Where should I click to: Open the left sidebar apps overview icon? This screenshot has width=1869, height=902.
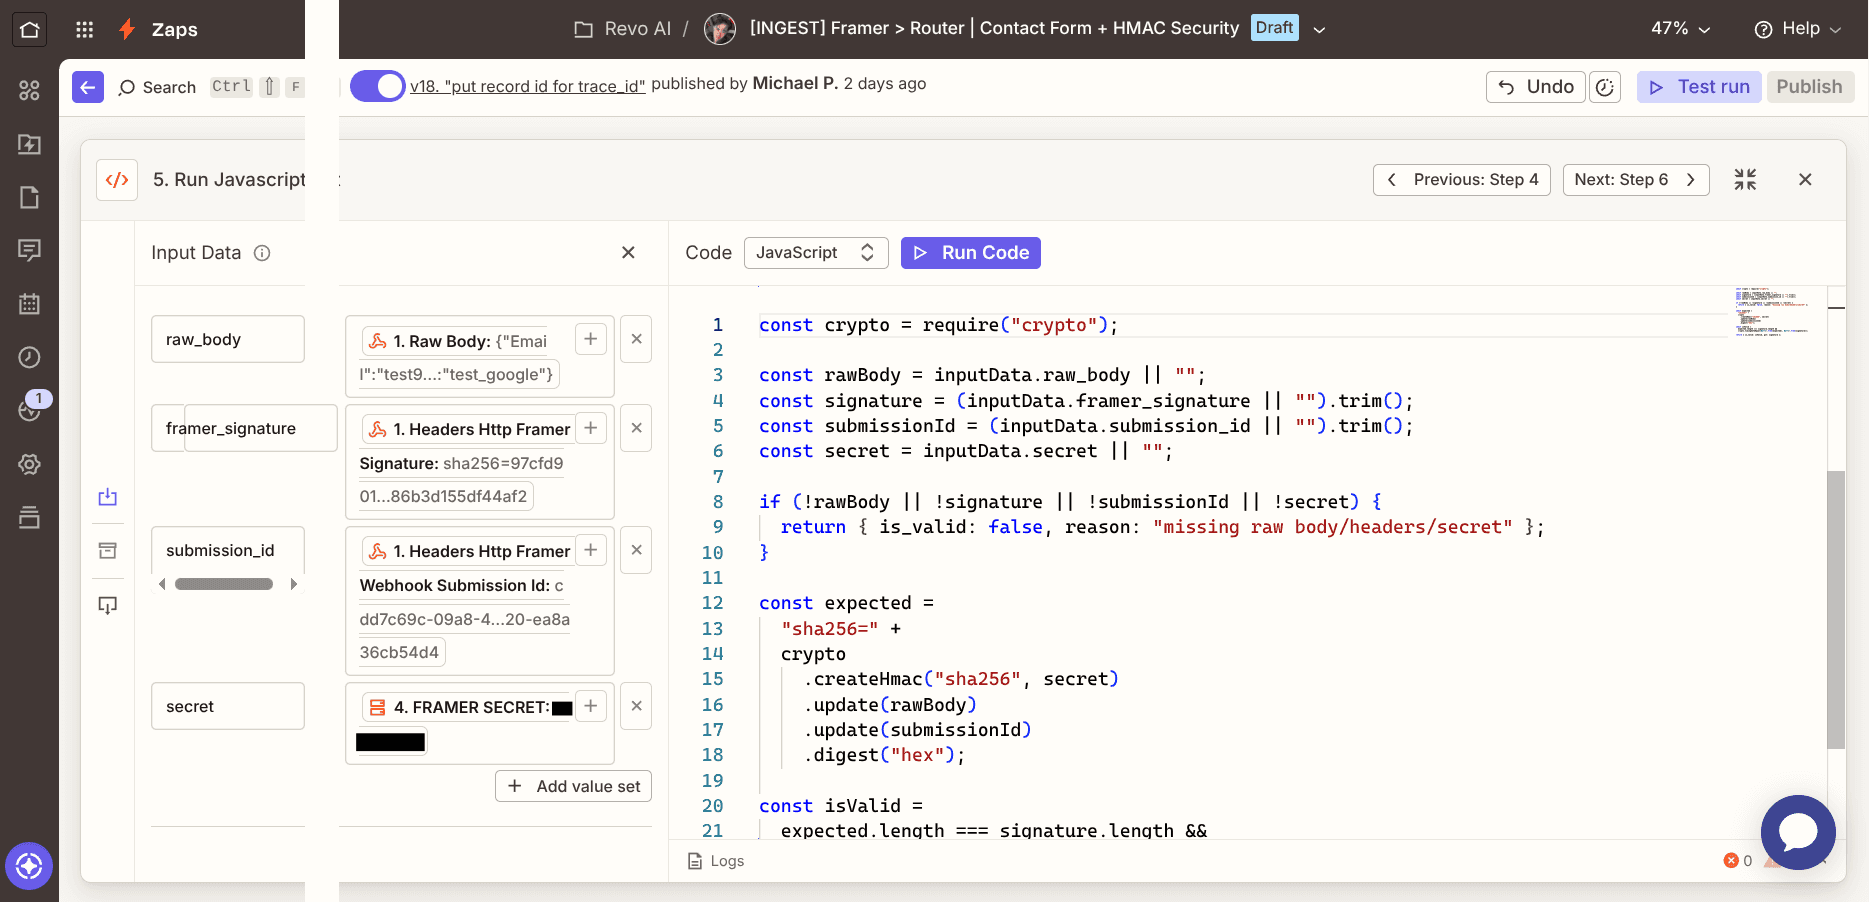pyautogui.click(x=29, y=90)
